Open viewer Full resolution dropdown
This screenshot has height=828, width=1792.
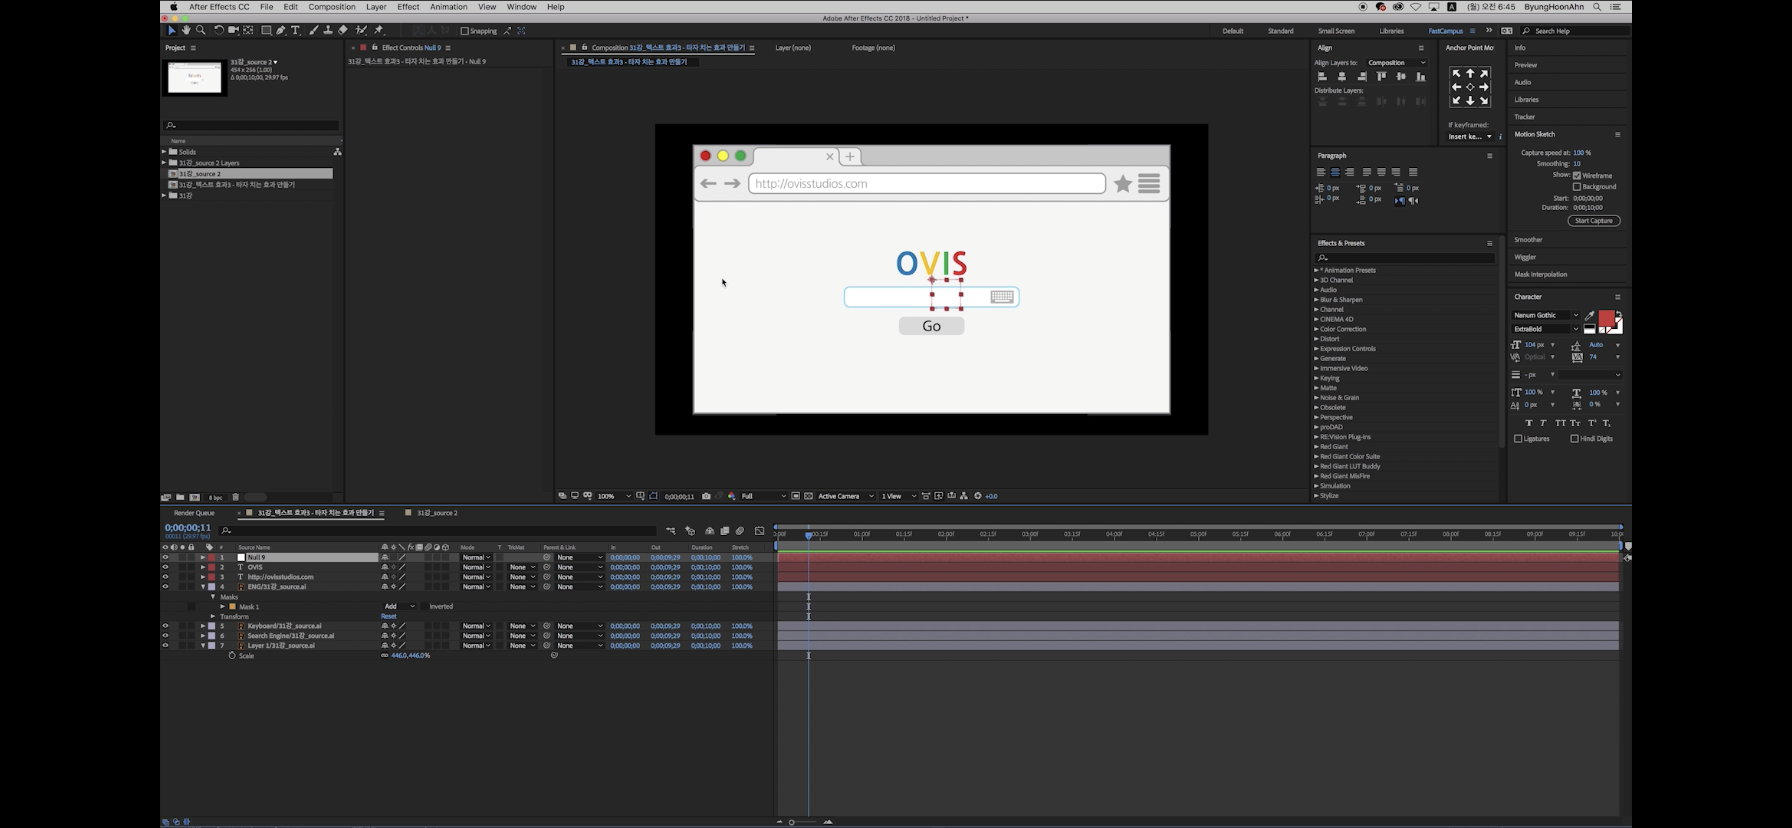click(x=763, y=496)
